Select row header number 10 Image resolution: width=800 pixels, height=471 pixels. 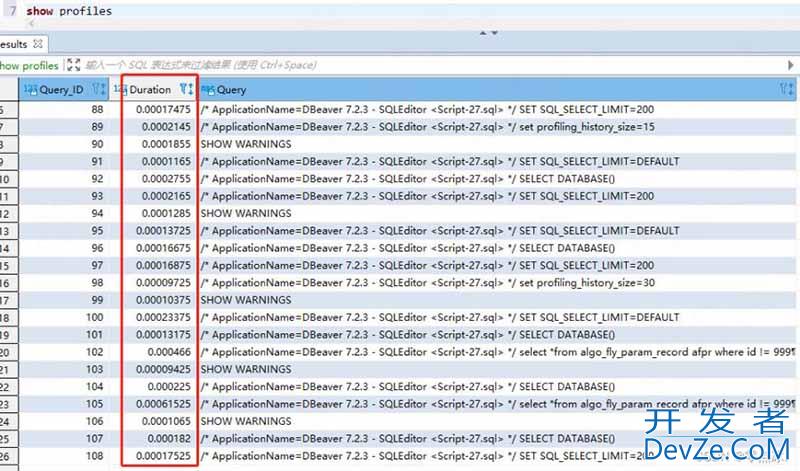point(9,179)
